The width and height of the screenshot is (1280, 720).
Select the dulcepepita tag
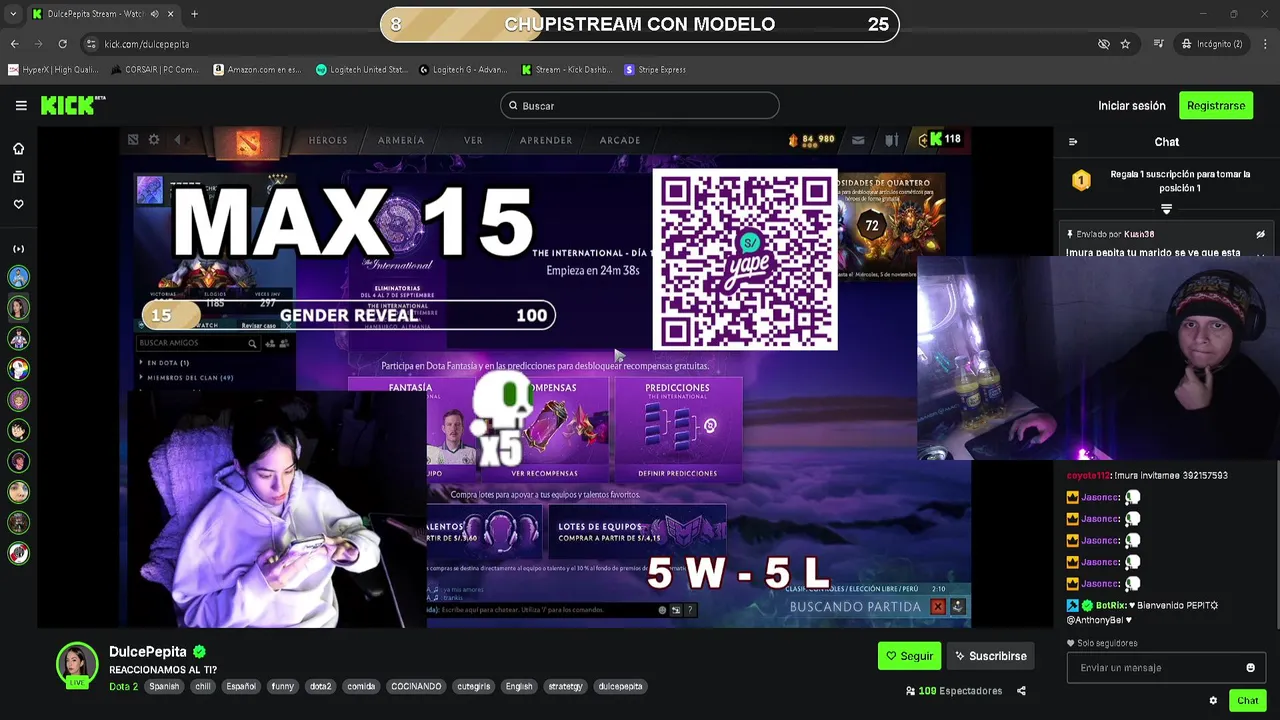[621, 687]
